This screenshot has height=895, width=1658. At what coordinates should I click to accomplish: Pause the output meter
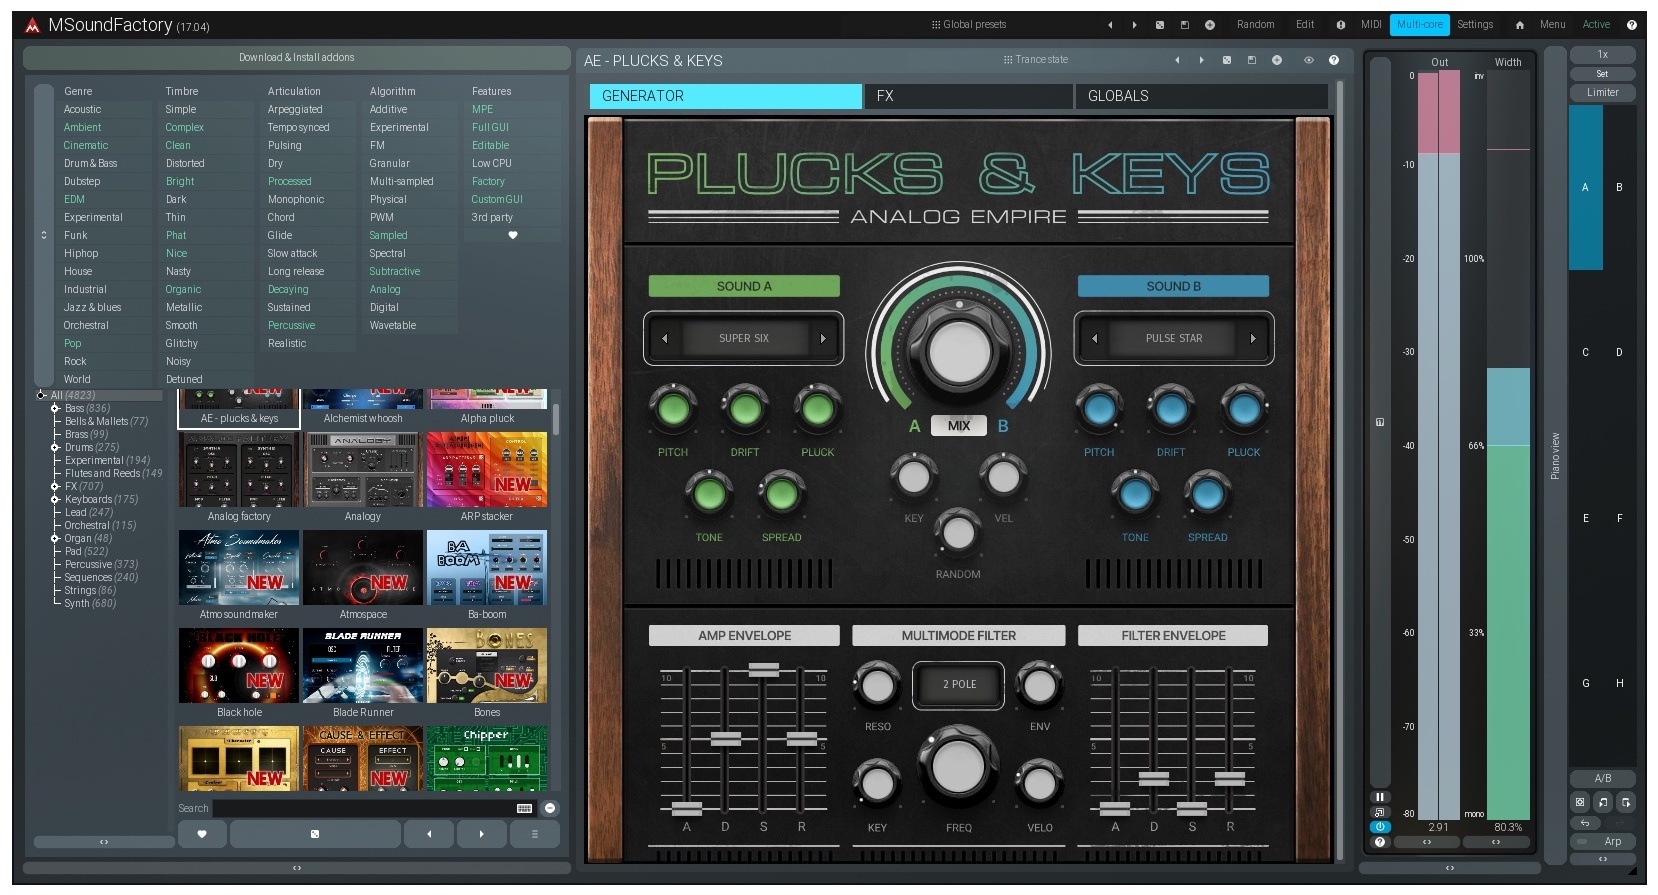1380,797
